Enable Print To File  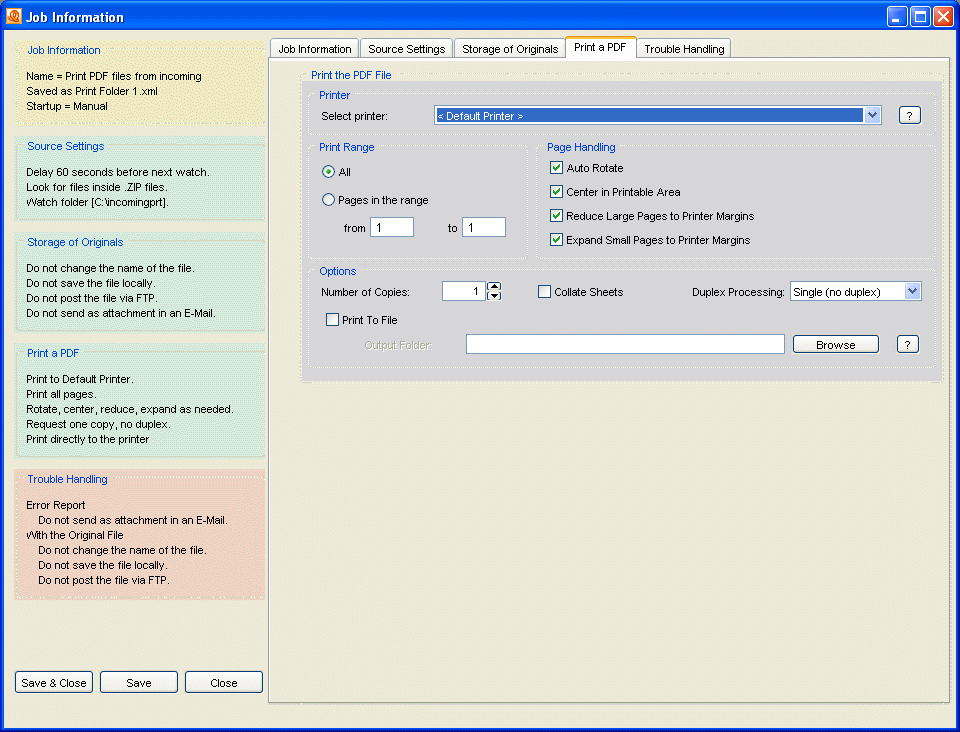[331, 319]
